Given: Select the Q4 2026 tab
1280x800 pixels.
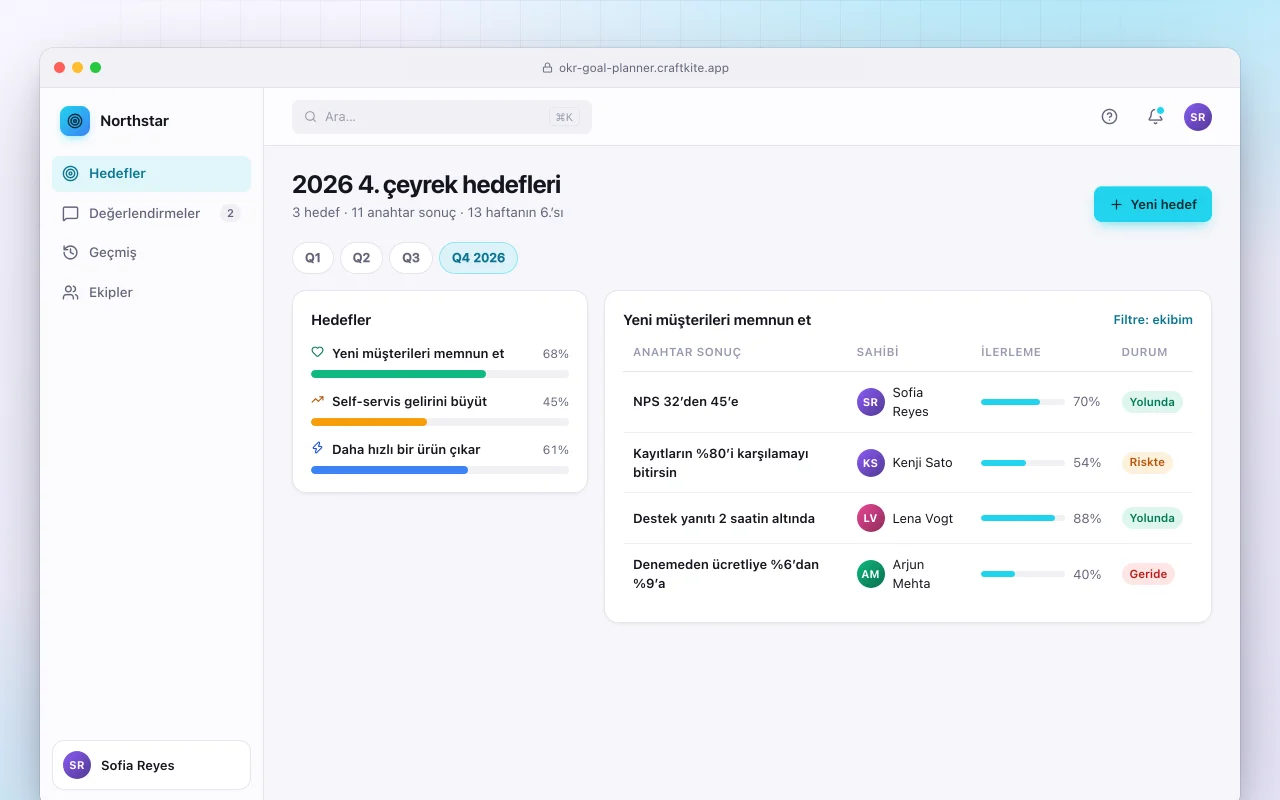Looking at the screenshot, I should click(478, 258).
